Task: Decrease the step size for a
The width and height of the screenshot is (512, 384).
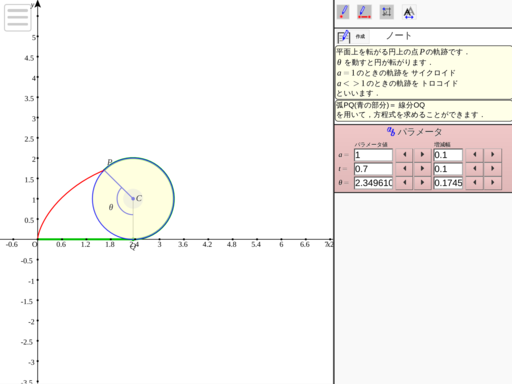Action: point(475,155)
